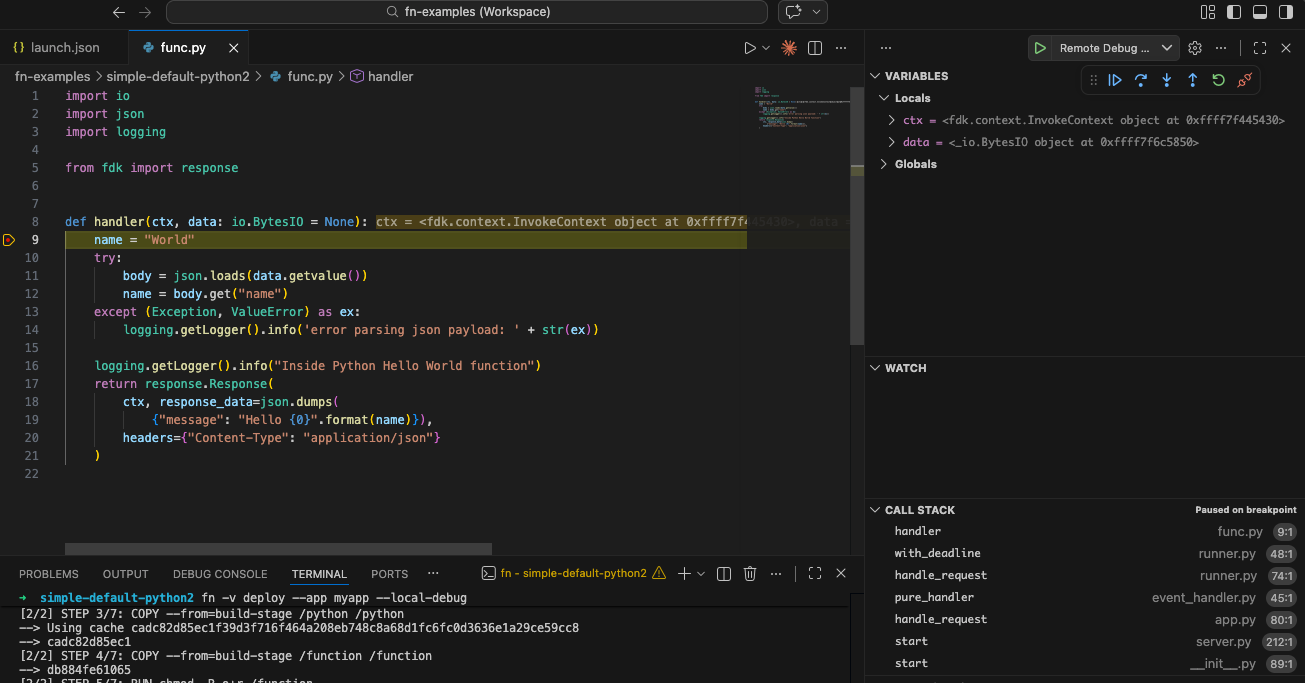This screenshot has height=683, width=1305.
Task: Collapse the WATCH section
Action: pyautogui.click(x=875, y=368)
